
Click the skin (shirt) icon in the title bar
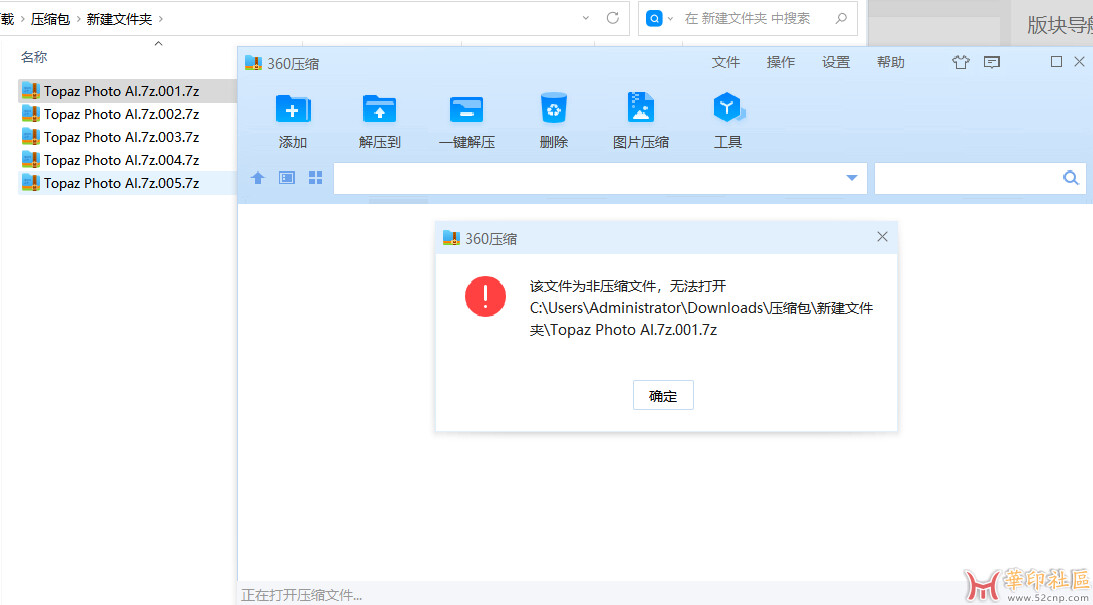961,62
